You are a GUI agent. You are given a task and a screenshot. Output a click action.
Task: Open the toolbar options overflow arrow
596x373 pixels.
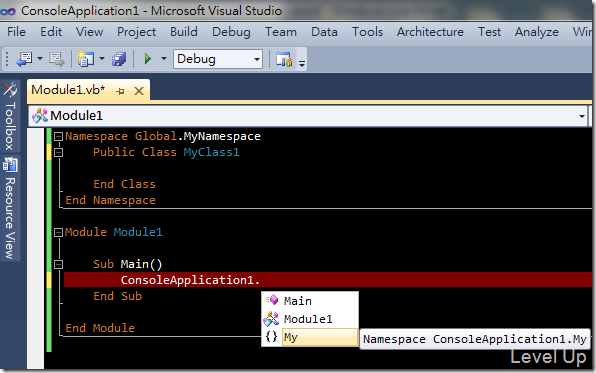302,63
